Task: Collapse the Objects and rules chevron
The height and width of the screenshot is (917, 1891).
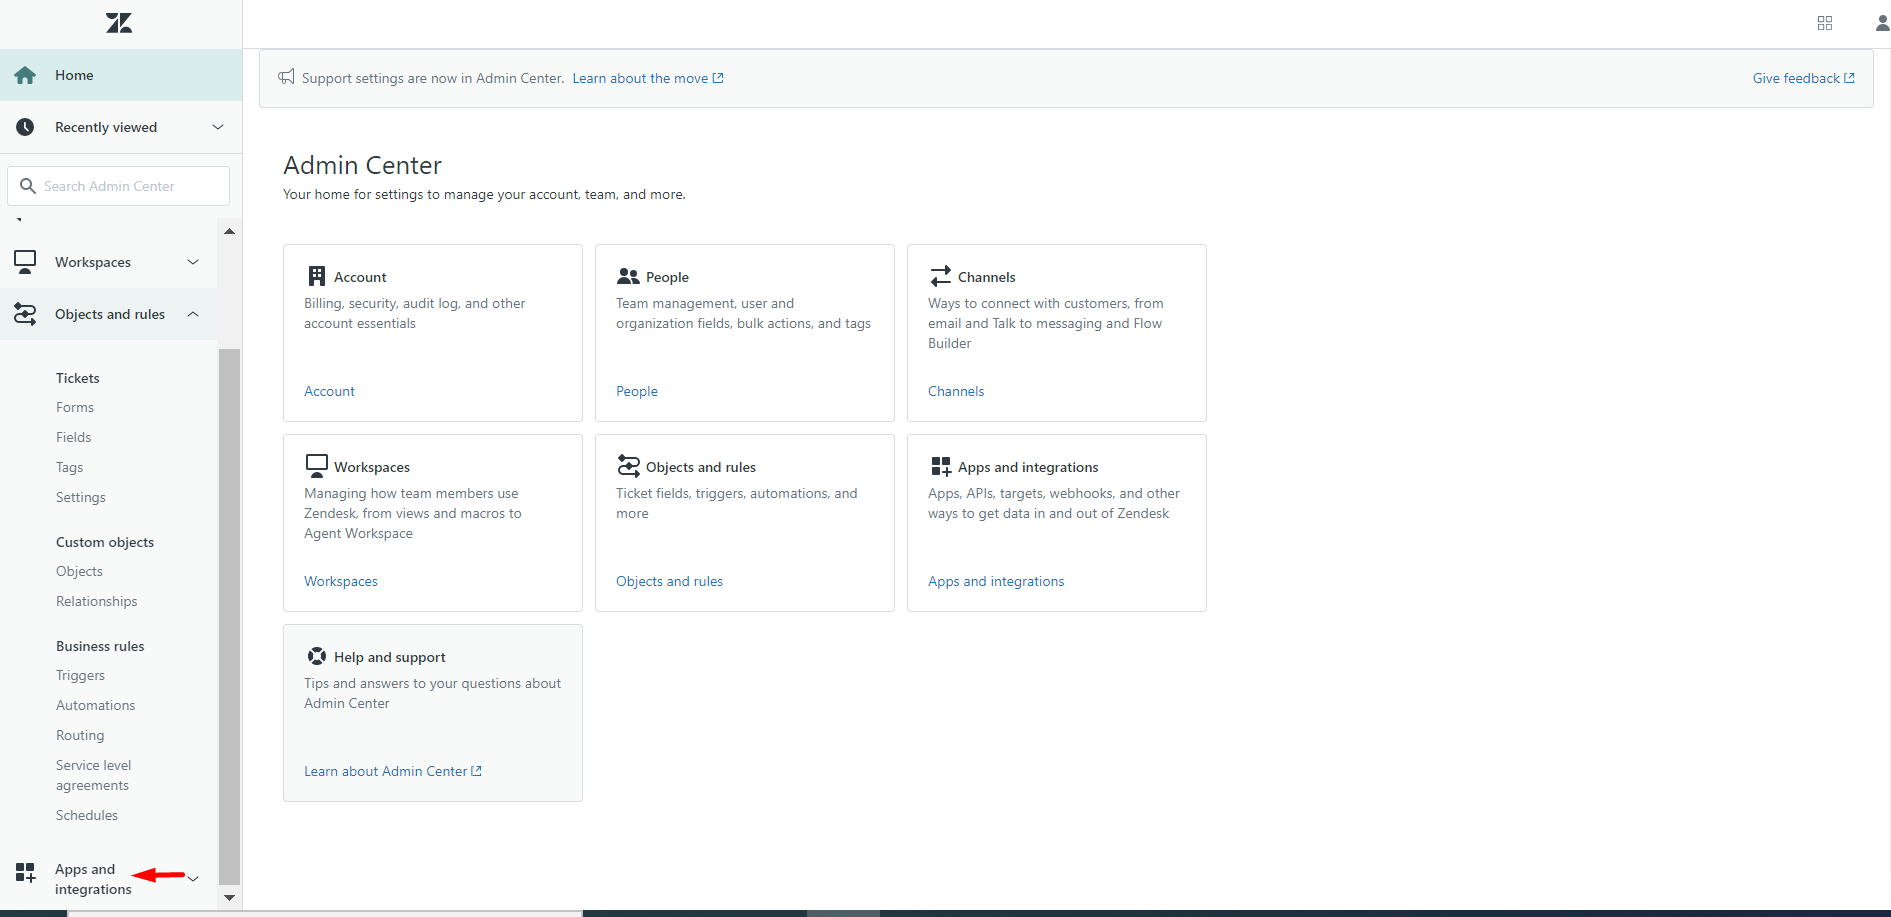Action: [193, 314]
